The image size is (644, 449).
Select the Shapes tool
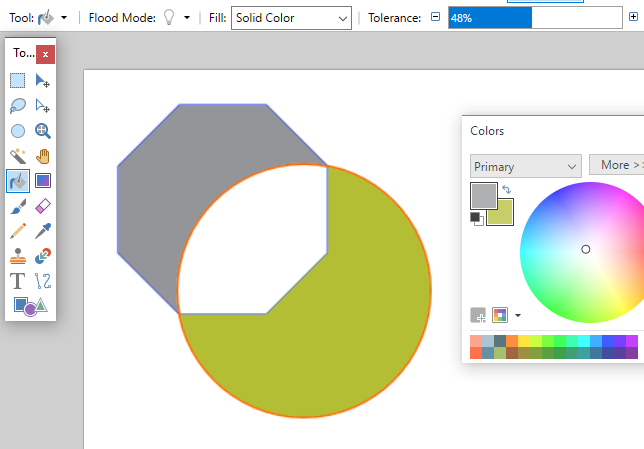30,306
